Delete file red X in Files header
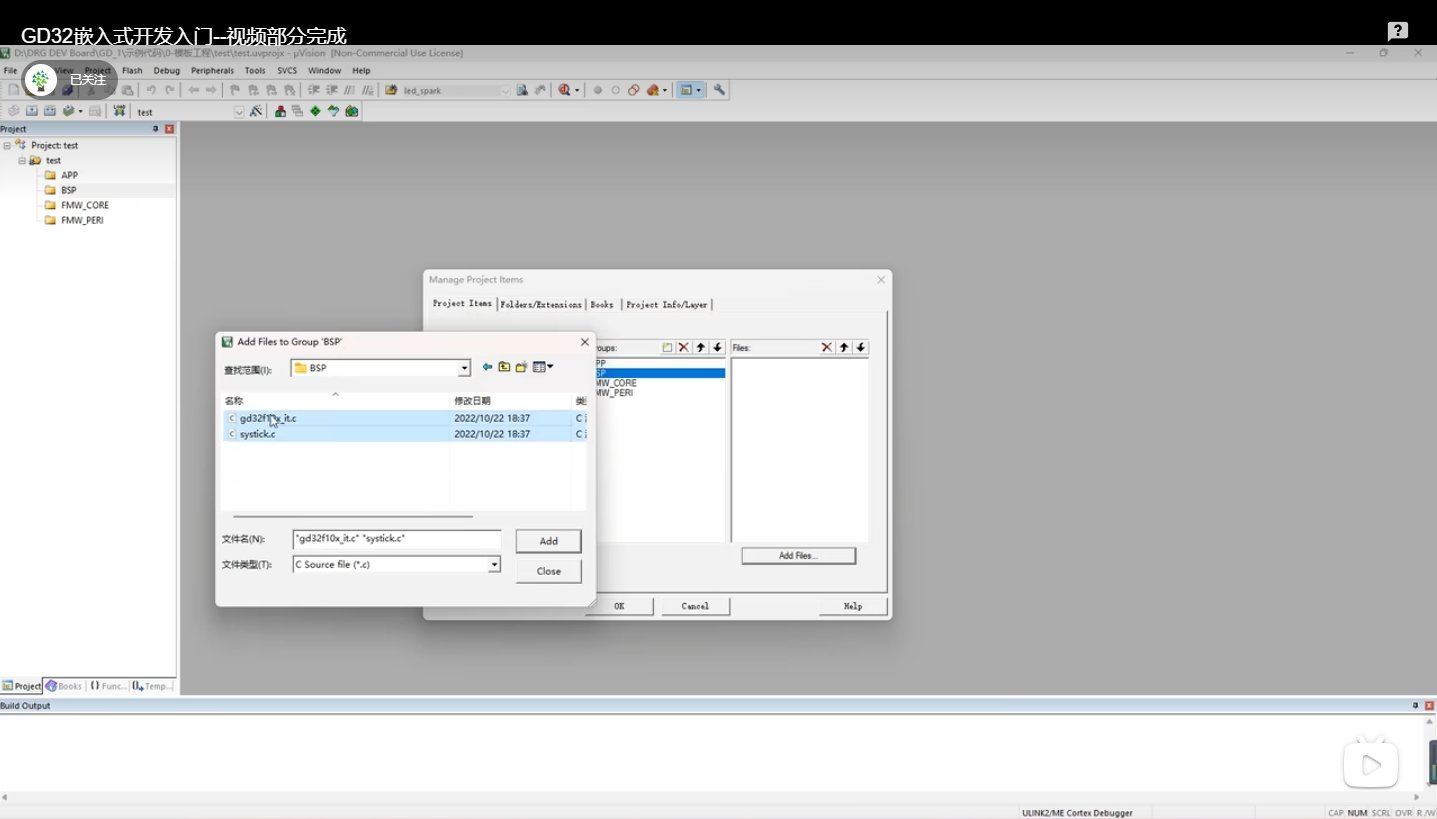 (827, 347)
